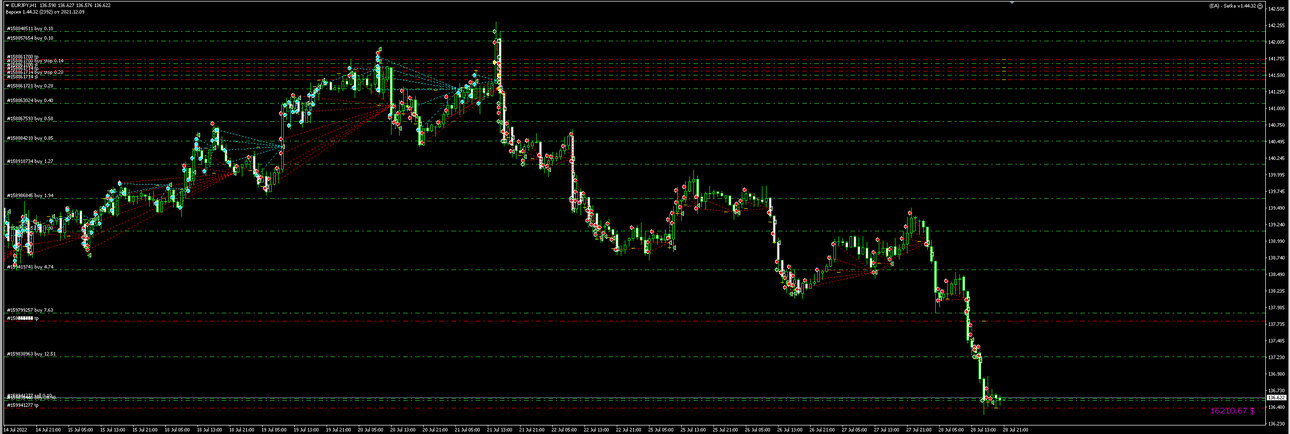Screen dimensions: 1290x434
Task: Select order line #158857654 buy 0.10
Action: tap(30, 38)
